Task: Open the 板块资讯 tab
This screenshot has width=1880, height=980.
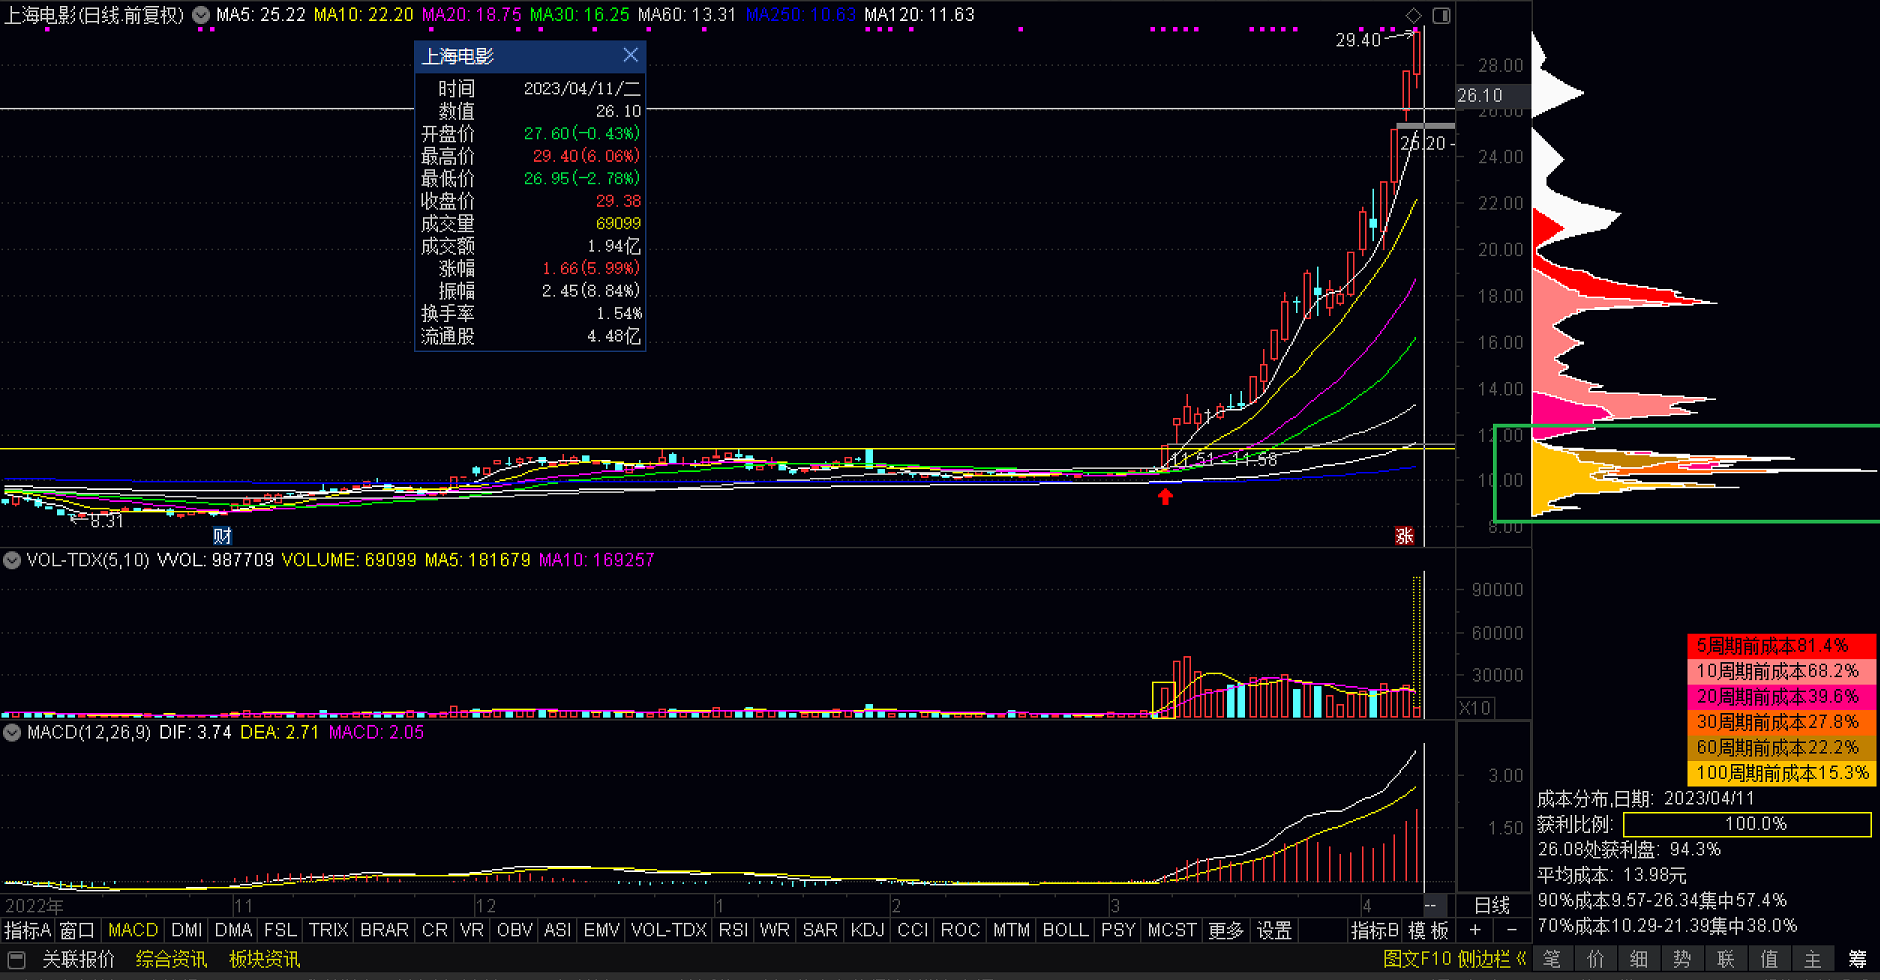Action: click(x=264, y=959)
